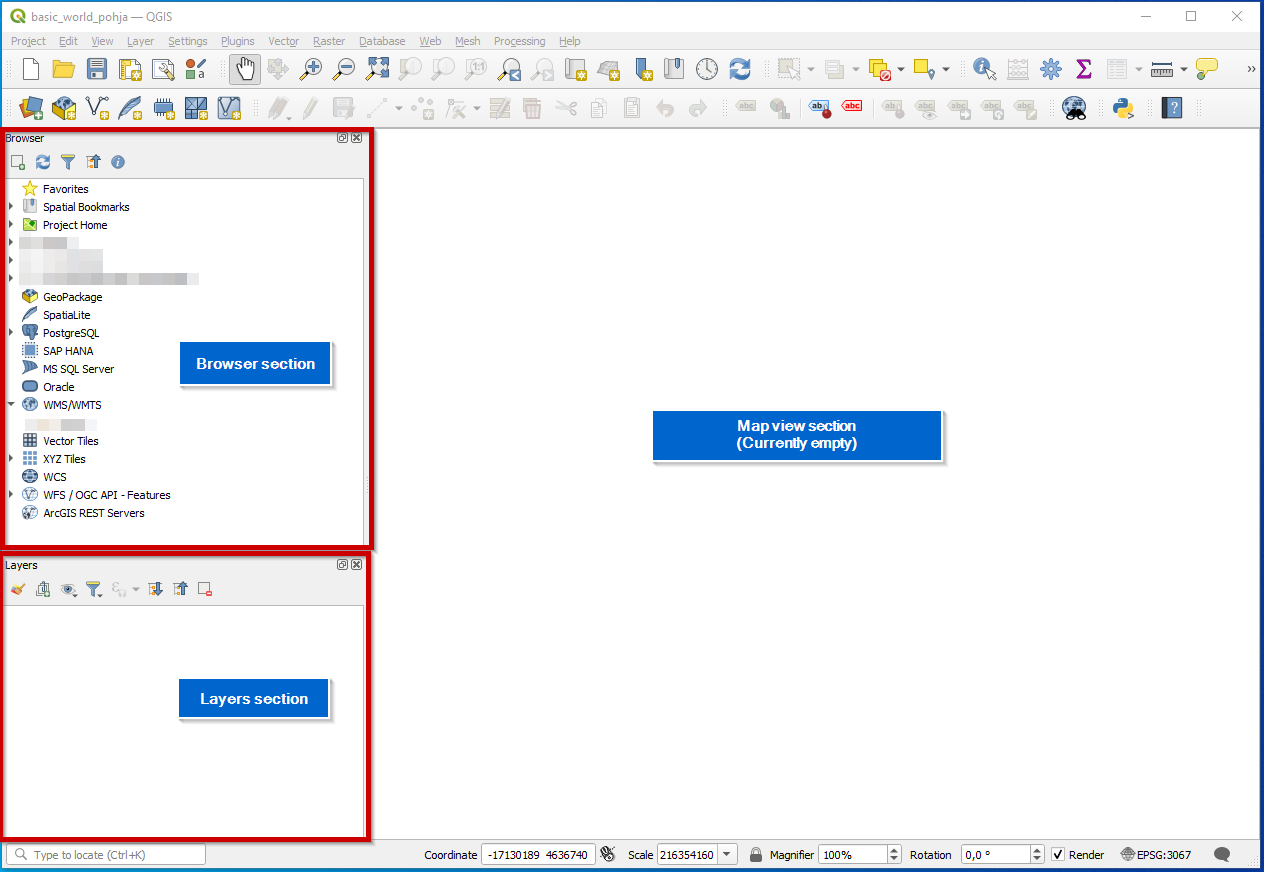1264x872 pixels.
Task: Select ArcGIS REST Servers in Browser tree
Action: click(x=93, y=513)
